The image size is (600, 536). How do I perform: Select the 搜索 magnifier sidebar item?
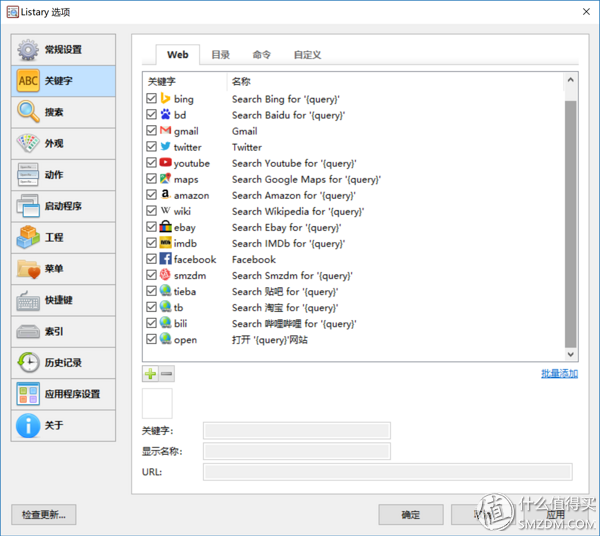click(x=63, y=112)
